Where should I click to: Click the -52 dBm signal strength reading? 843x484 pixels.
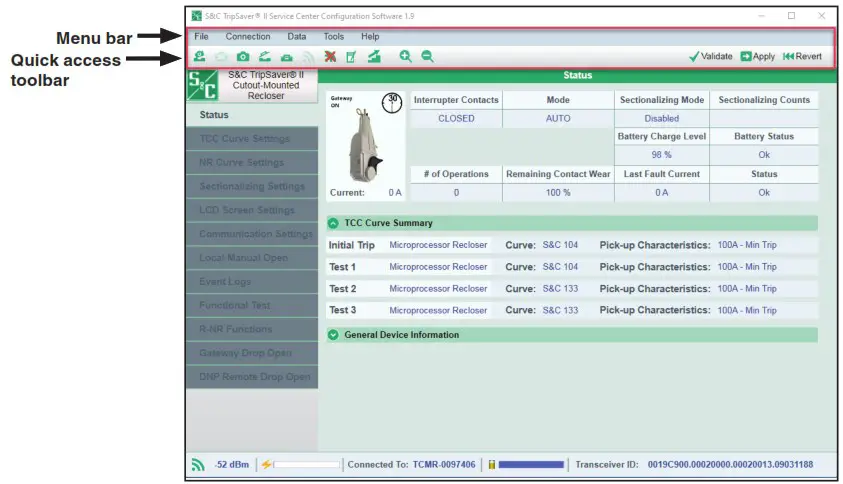pyautogui.click(x=232, y=464)
